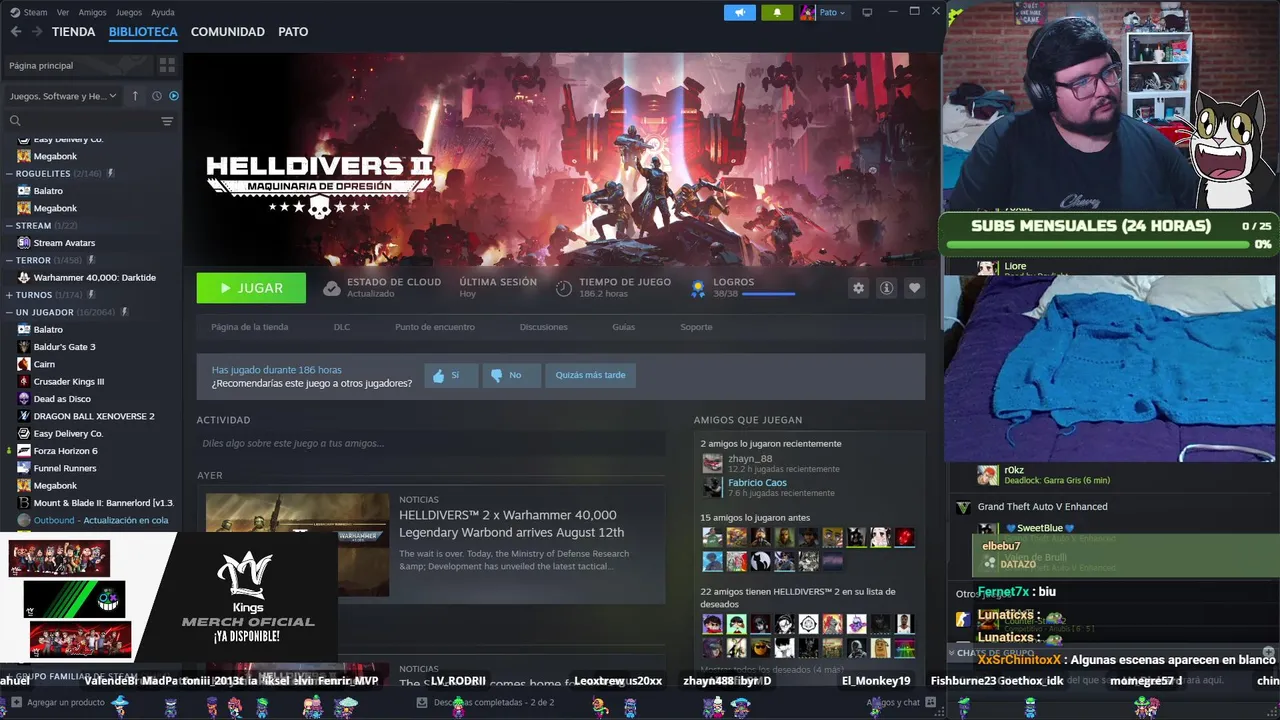Go to the COMUNIDAD tab
Viewport: 1280px width, 720px height.
click(228, 32)
